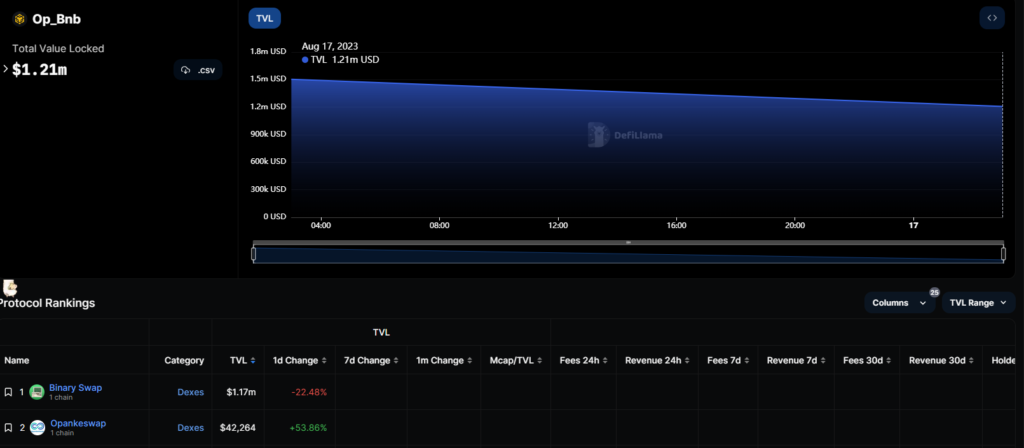
Task: Sort table by TVL column
Action: click(241, 360)
